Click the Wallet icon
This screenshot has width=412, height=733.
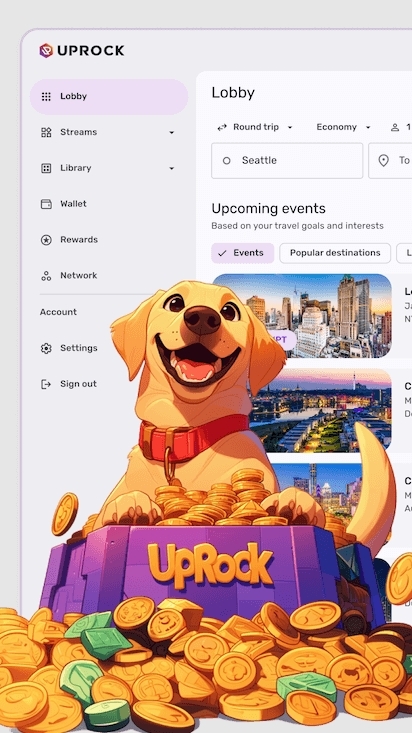pyautogui.click(x=46, y=204)
